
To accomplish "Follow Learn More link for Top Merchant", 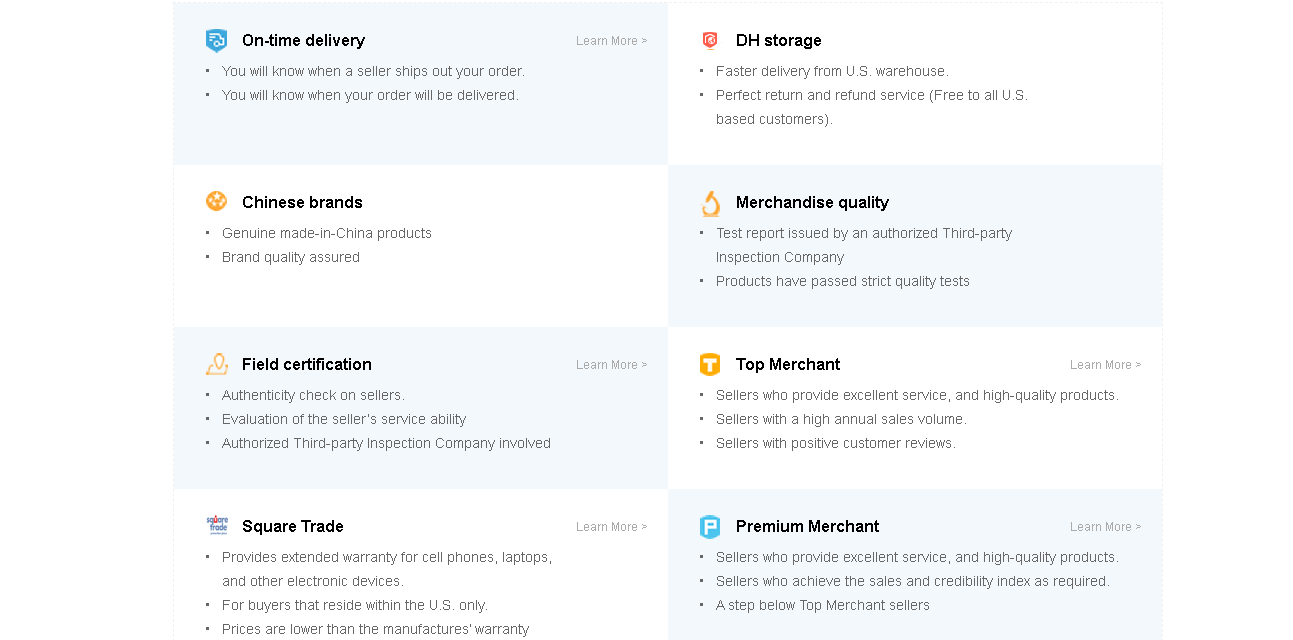I will (1105, 365).
